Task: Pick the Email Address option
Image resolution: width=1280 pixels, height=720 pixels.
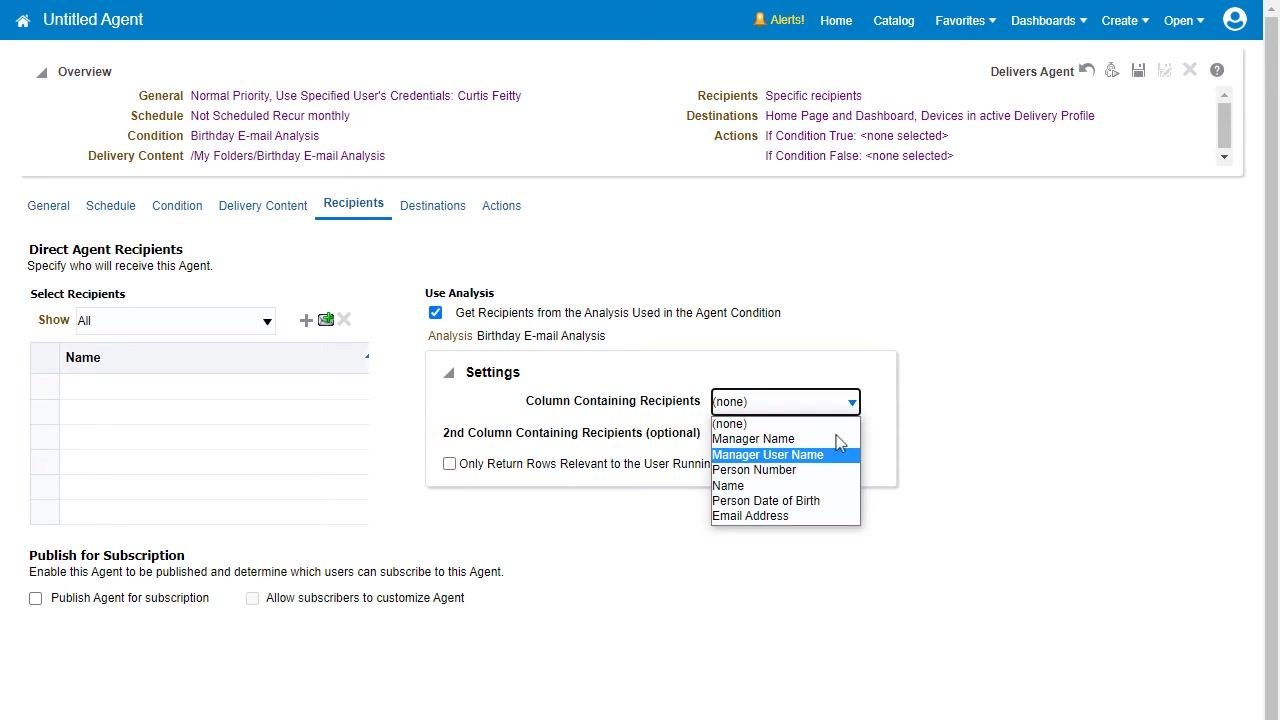Action: pos(785,516)
